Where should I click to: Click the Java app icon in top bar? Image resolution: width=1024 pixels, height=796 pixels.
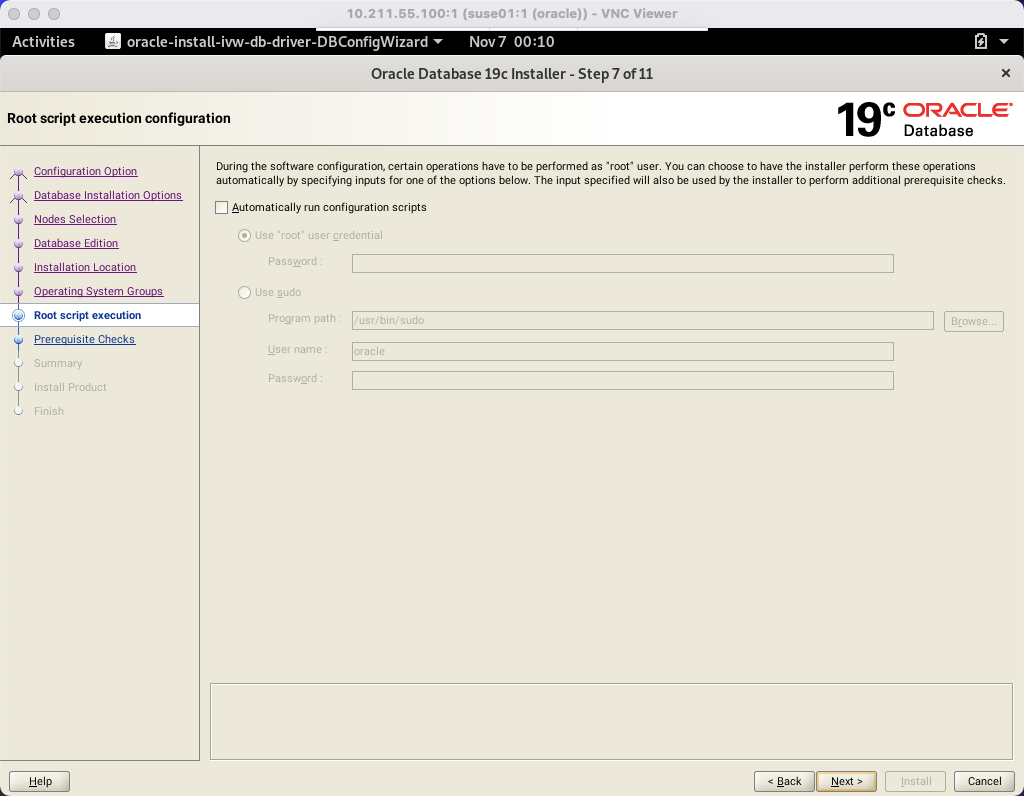point(113,42)
